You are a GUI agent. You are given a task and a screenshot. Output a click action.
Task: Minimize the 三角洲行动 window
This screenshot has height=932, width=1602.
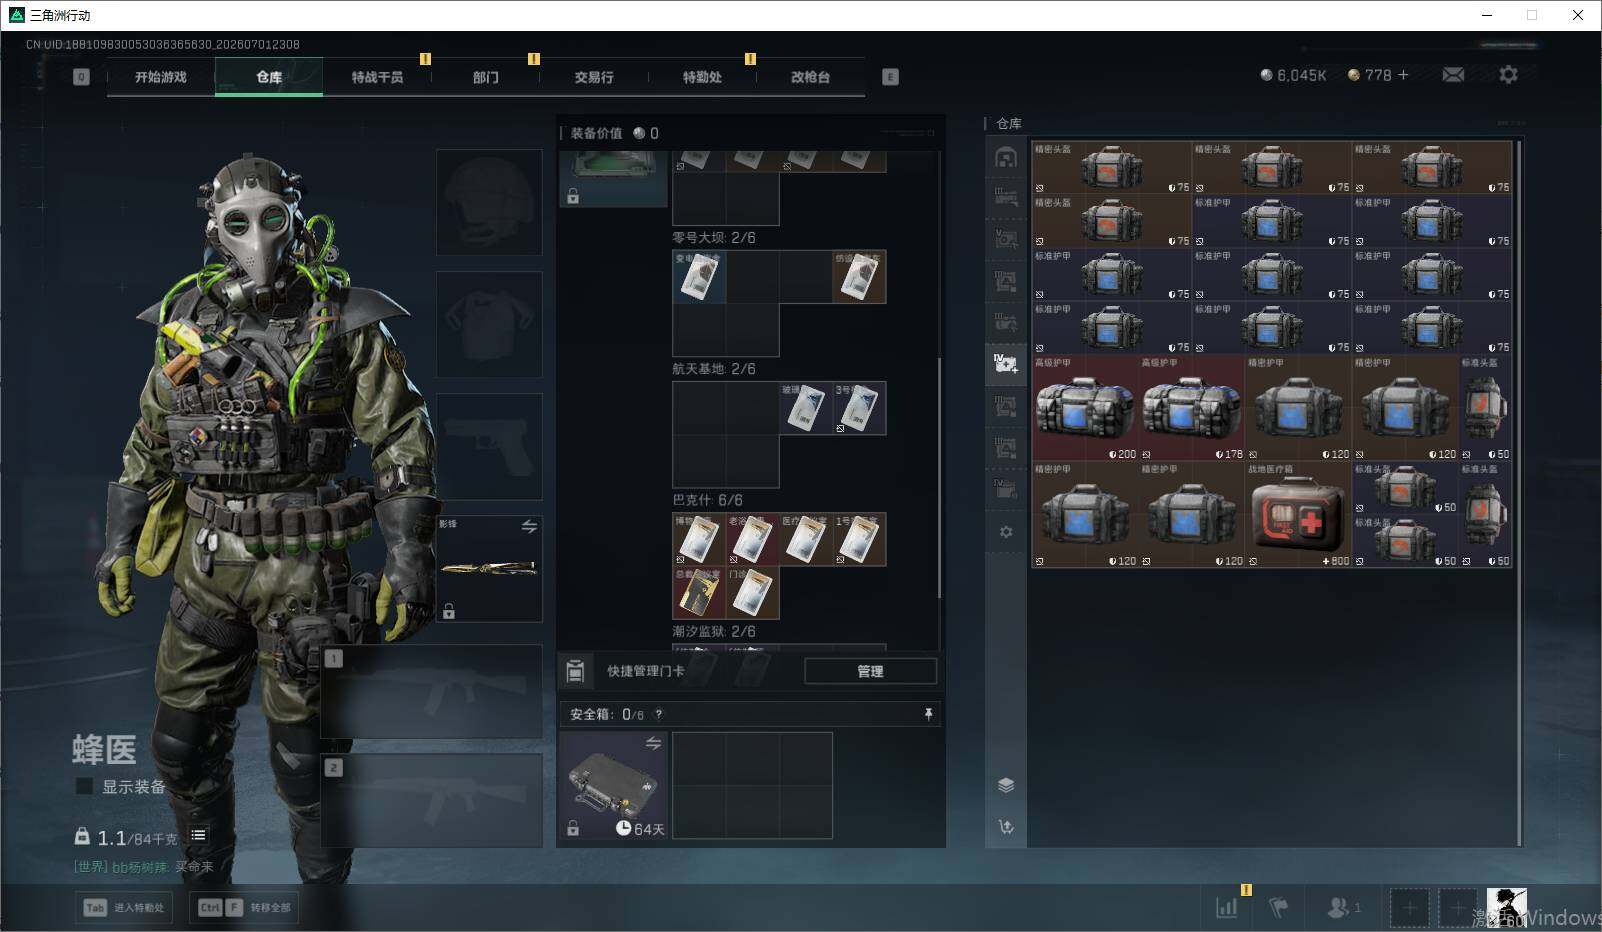pos(1487,15)
